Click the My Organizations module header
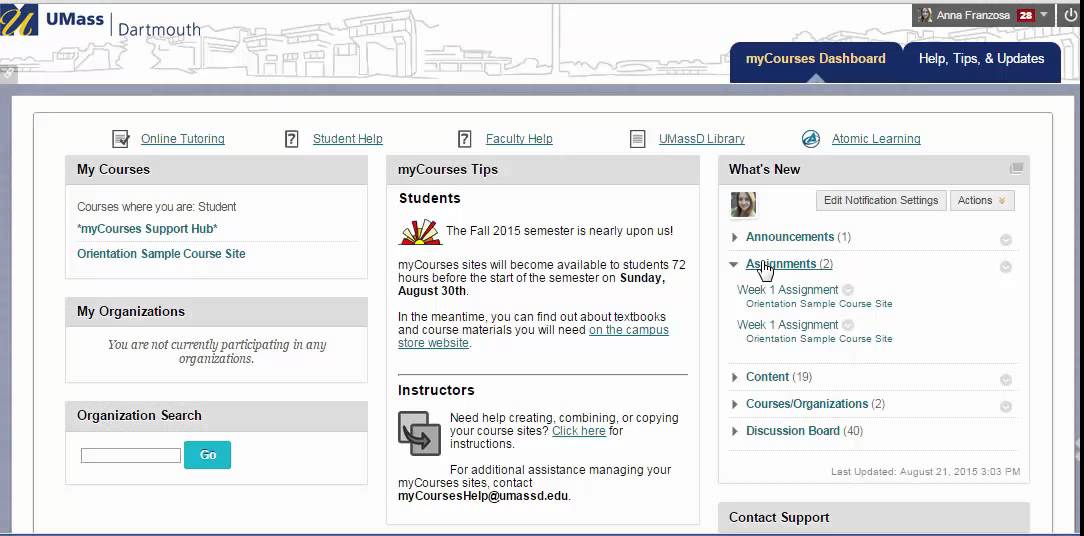The width and height of the screenshot is (1084, 536). pos(216,312)
